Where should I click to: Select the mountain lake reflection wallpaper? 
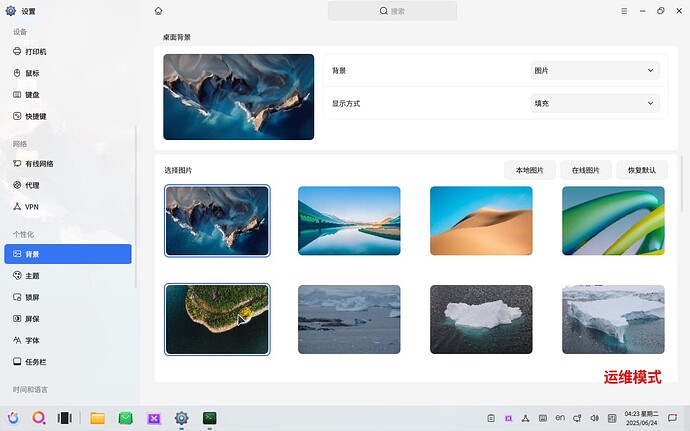click(x=349, y=221)
